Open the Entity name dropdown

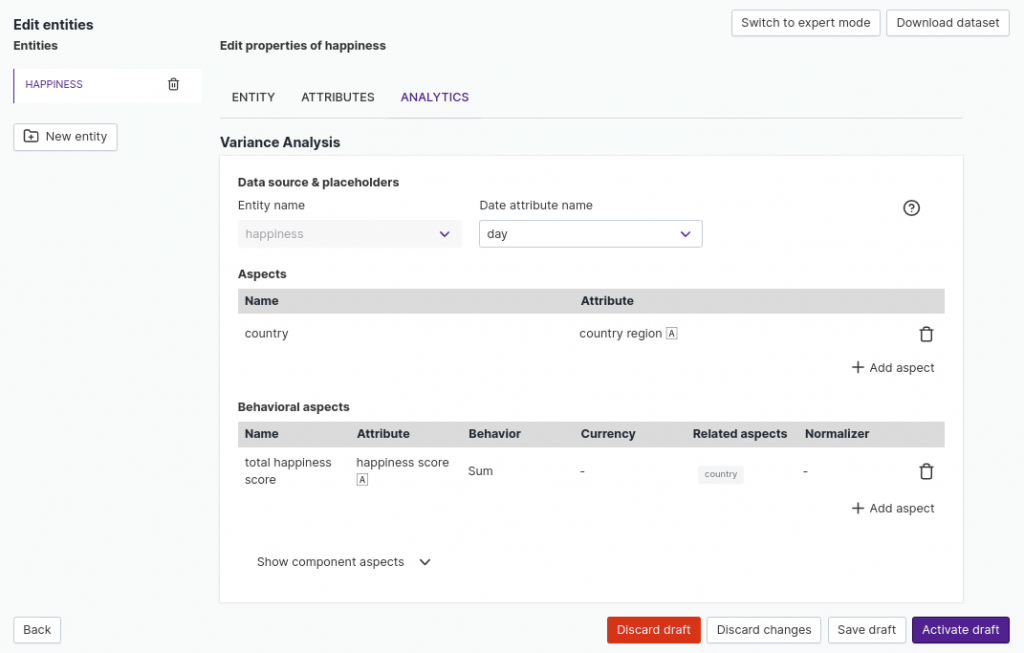349,234
